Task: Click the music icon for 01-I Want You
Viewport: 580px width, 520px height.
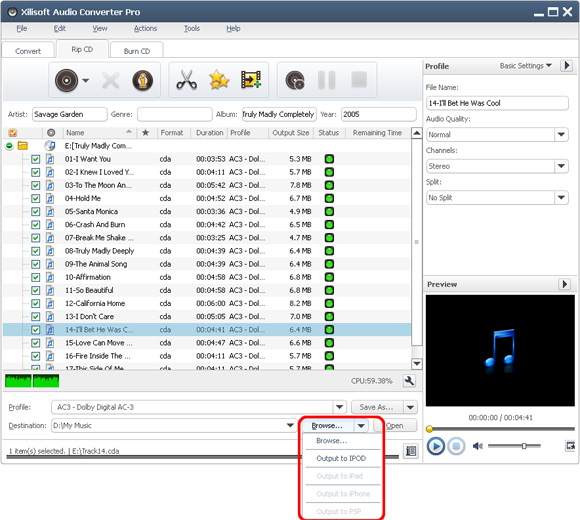Action: point(50,159)
